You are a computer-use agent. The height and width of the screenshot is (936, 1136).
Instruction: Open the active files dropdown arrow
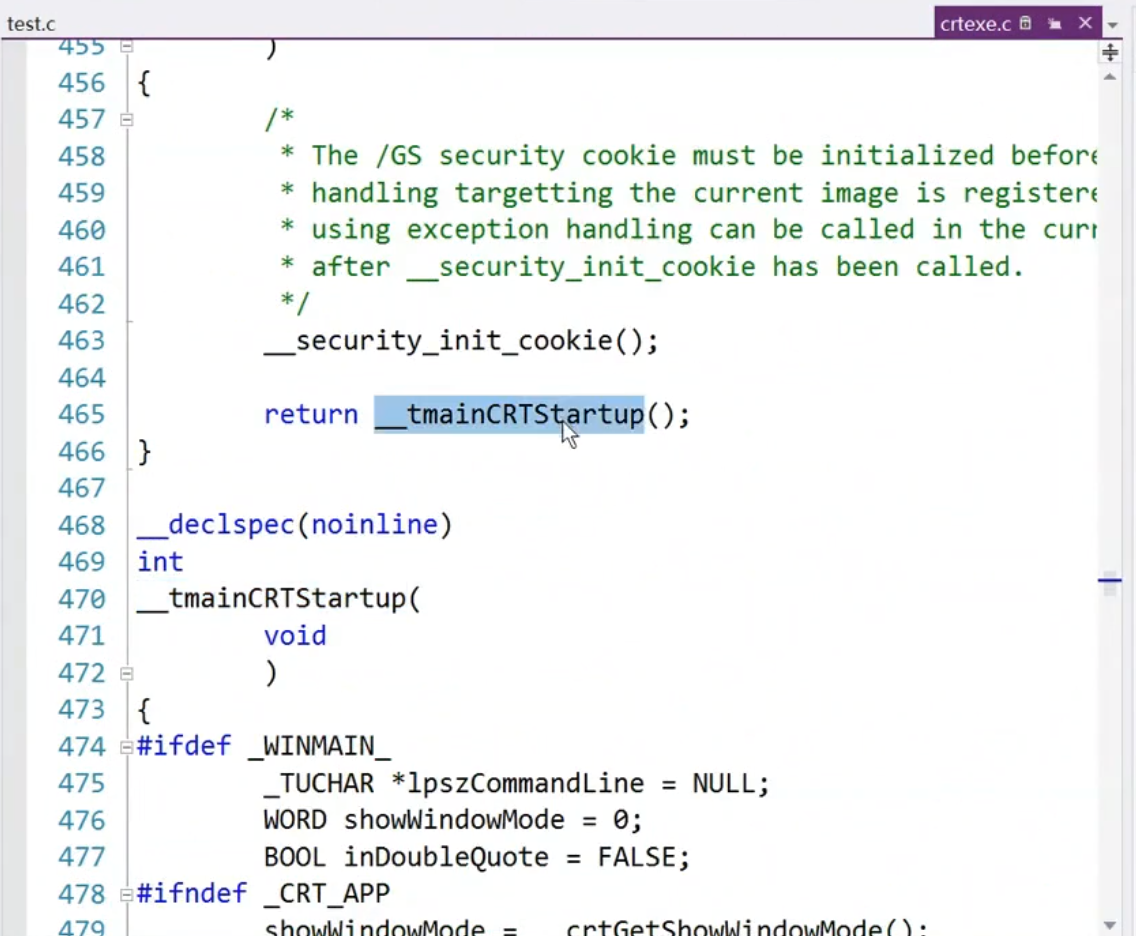pos(1113,25)
